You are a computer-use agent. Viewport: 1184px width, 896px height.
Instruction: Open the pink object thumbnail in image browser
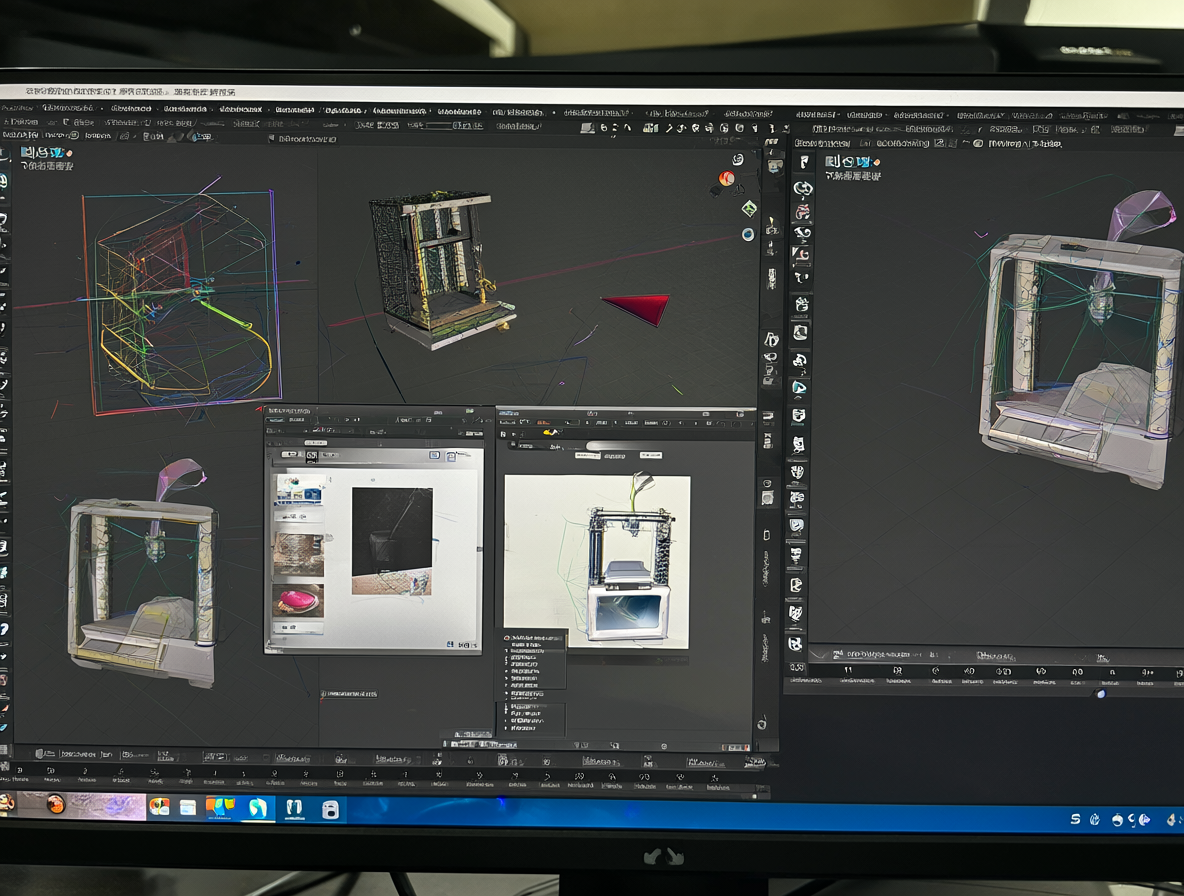coord(298,602)
